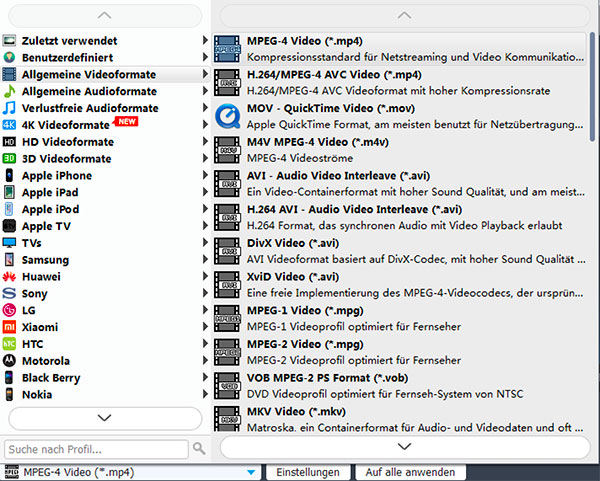Viewport: 600px width, 481px height.
Task: Select H.264/MPEG-4 AVC Video (*.mp4) format
Action: pos(399,83)
